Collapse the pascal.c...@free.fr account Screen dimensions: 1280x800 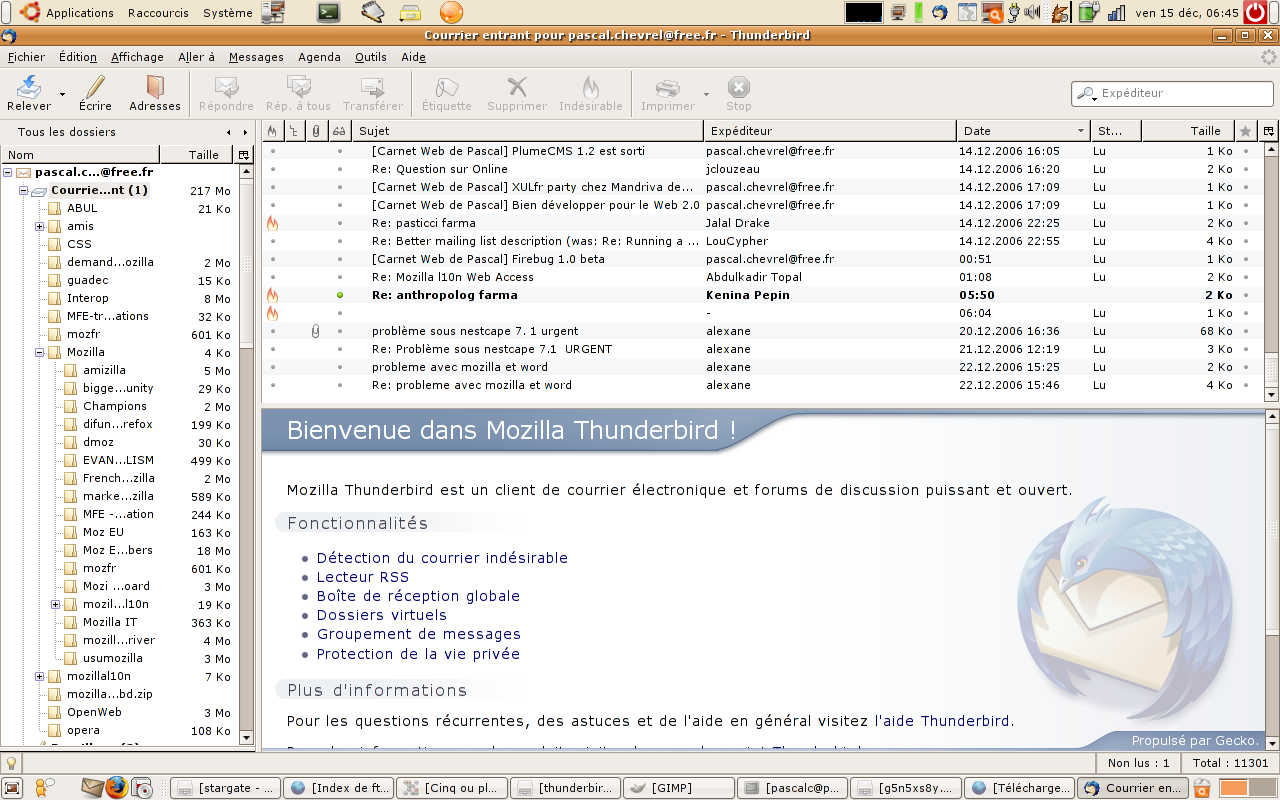click(8, 172)
